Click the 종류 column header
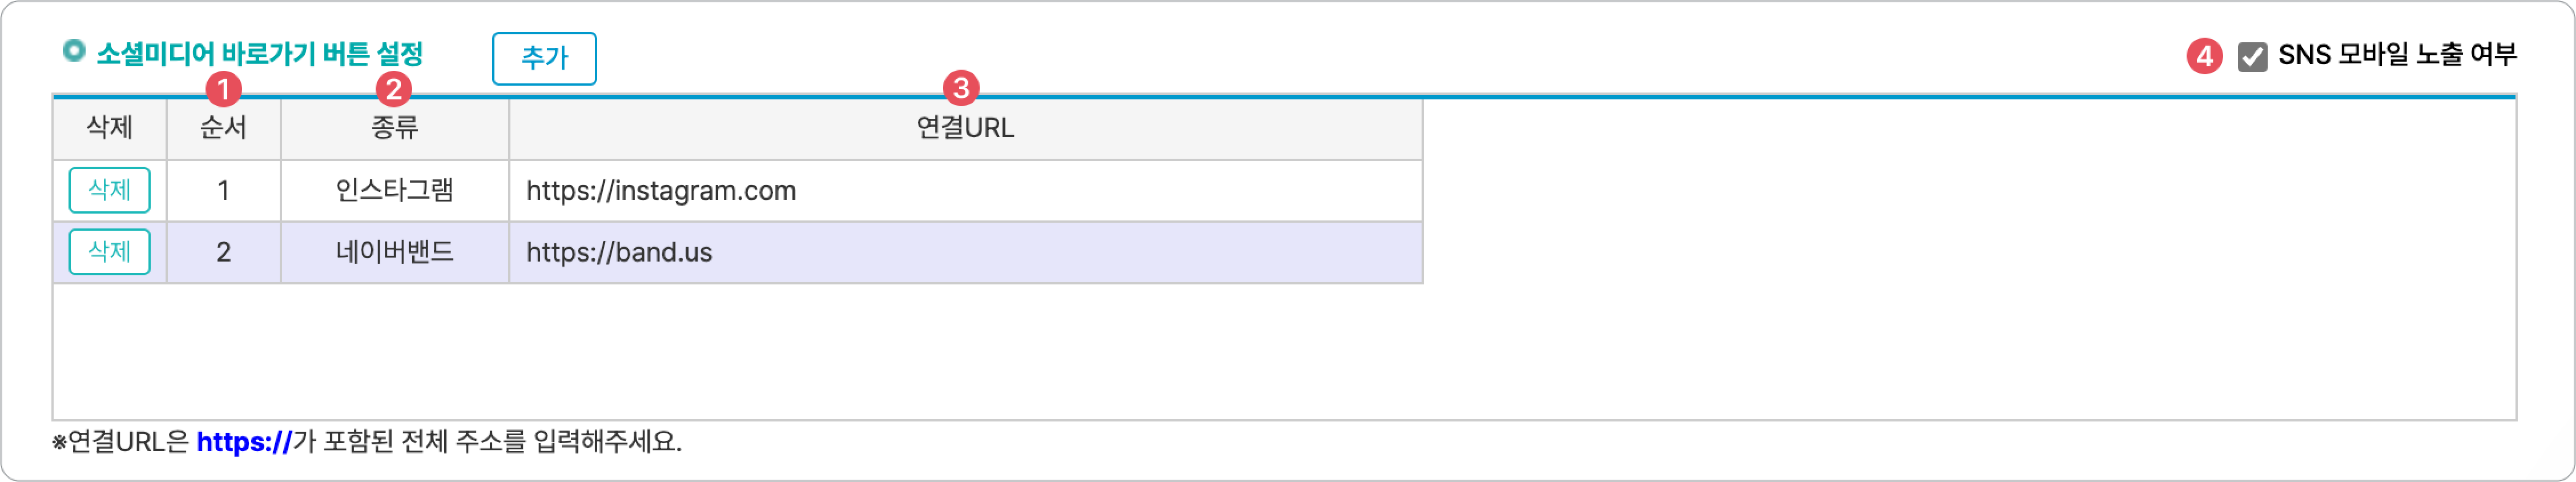The width and height of the screenshot is (2576, 482). [394, 128]
